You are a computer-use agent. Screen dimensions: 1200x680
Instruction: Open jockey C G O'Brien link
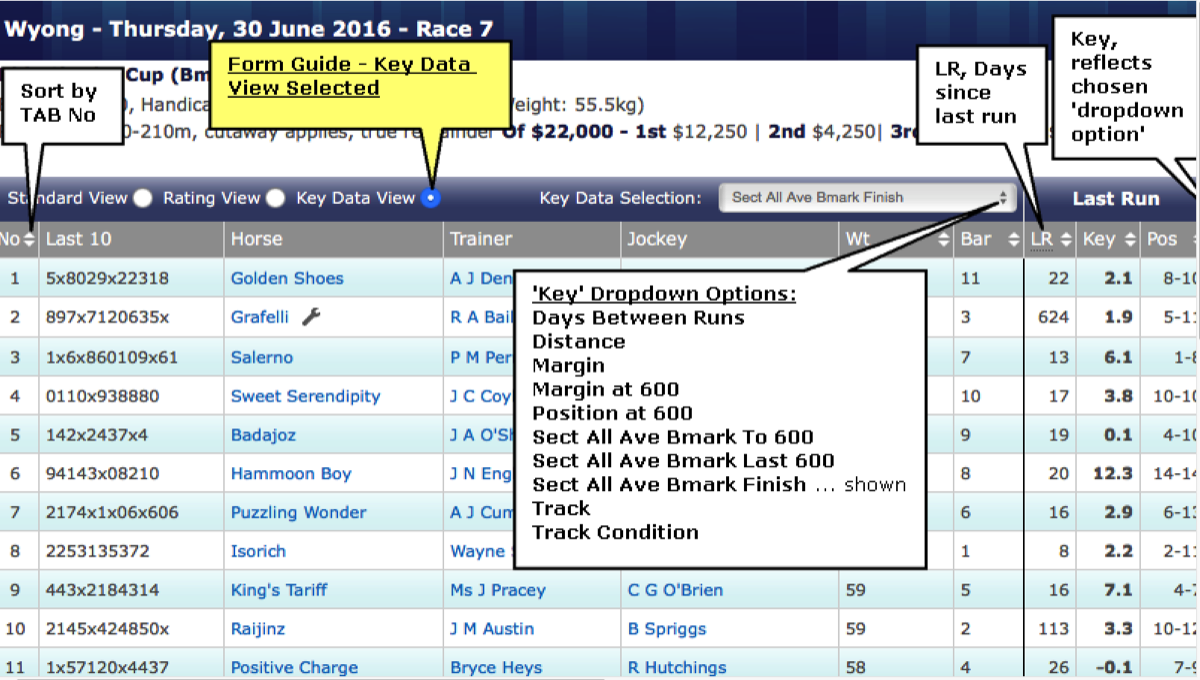(x=675, y=590)
